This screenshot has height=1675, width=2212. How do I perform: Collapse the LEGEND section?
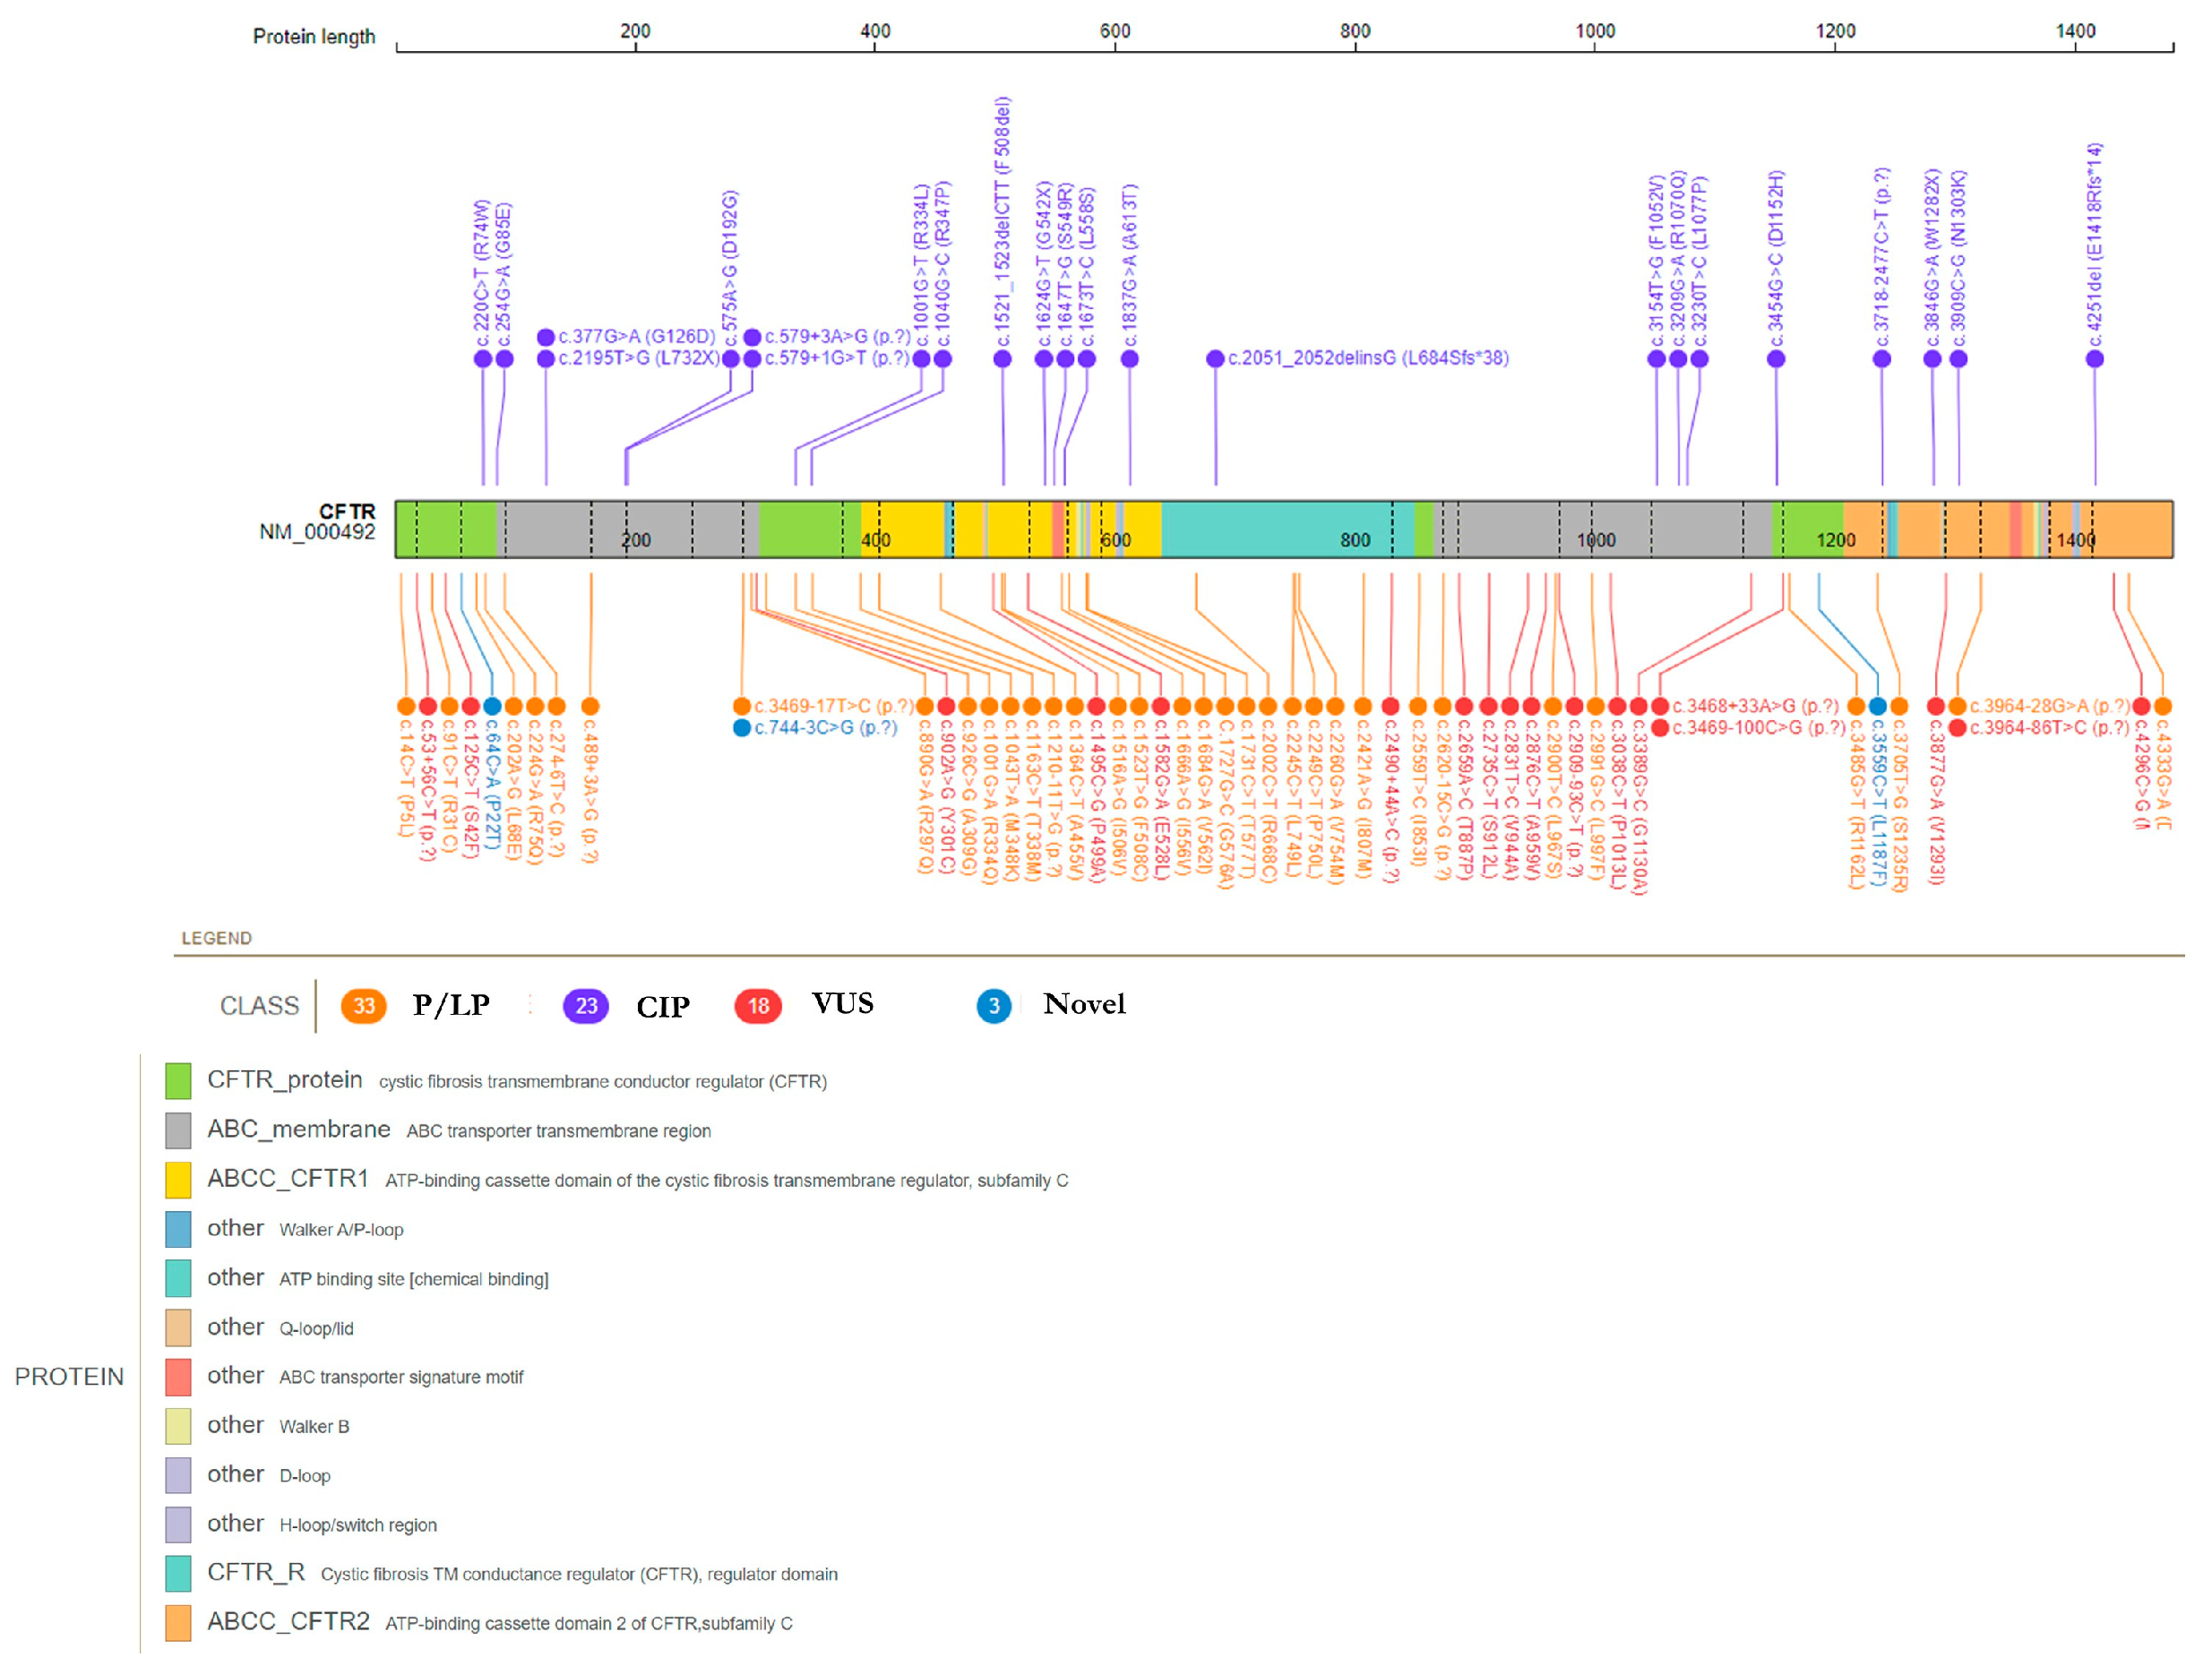[x=216, y=938]
